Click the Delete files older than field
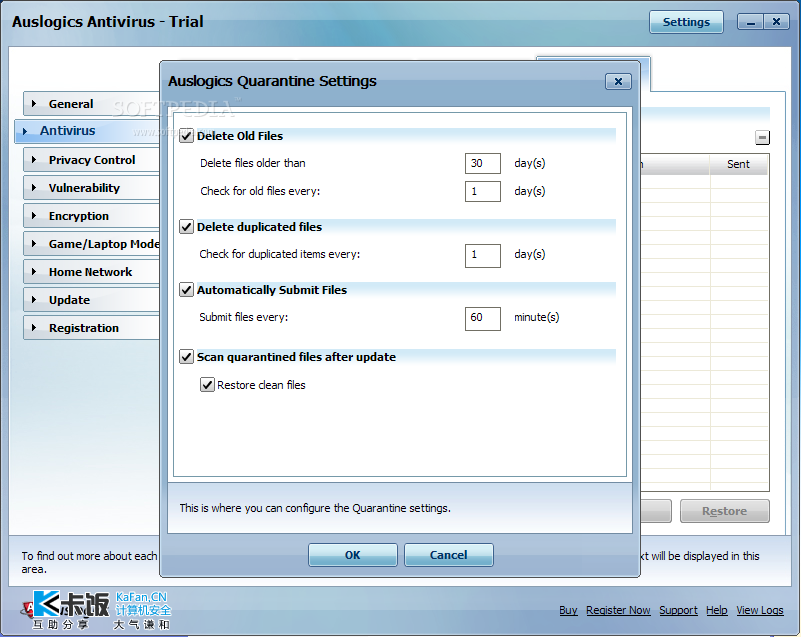The height and width of the screenshot is (637, 801). (483, 163)
